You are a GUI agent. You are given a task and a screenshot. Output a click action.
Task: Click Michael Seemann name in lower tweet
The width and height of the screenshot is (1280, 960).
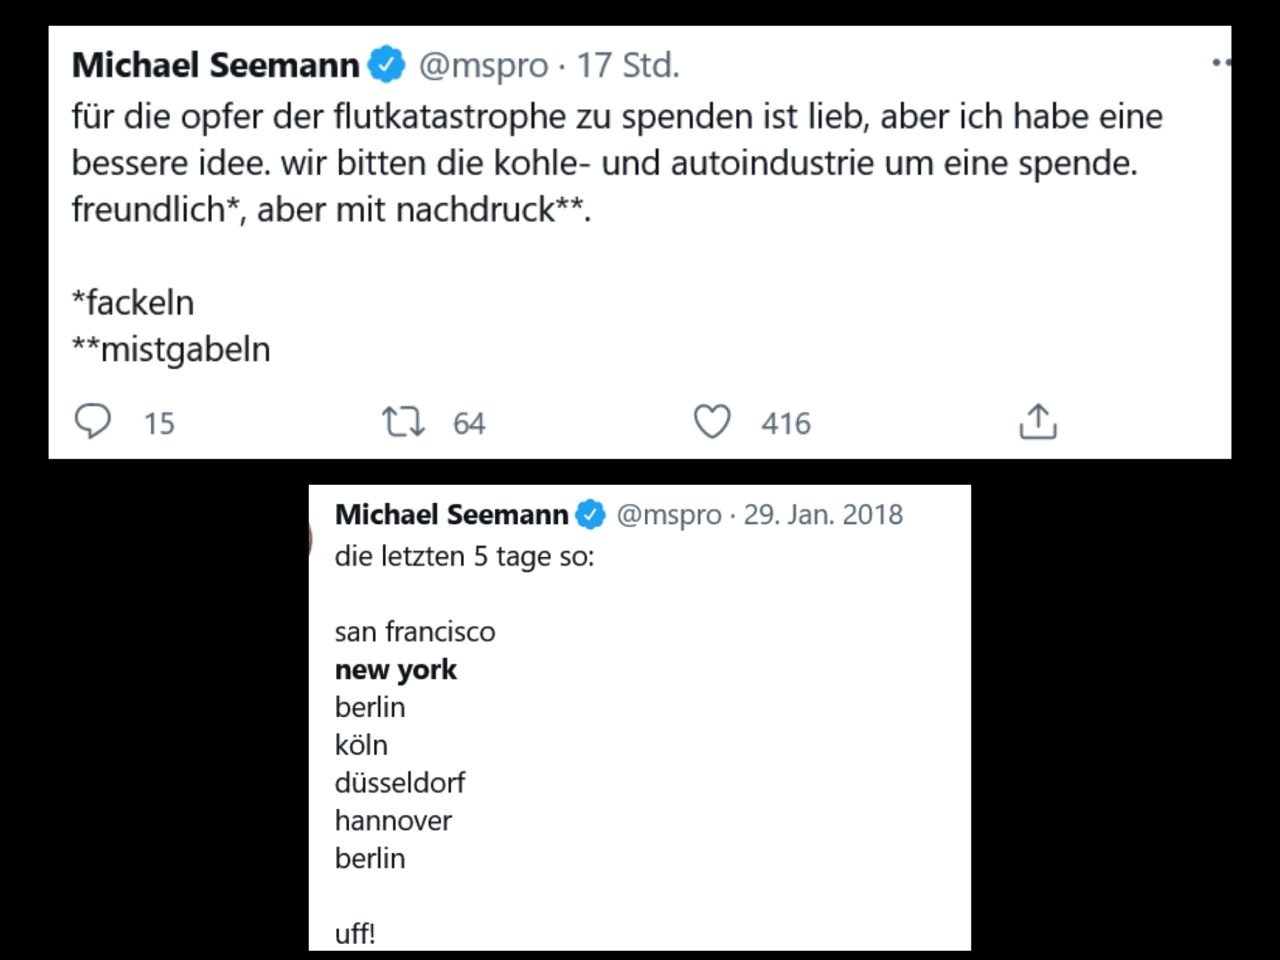click(451, 514)
